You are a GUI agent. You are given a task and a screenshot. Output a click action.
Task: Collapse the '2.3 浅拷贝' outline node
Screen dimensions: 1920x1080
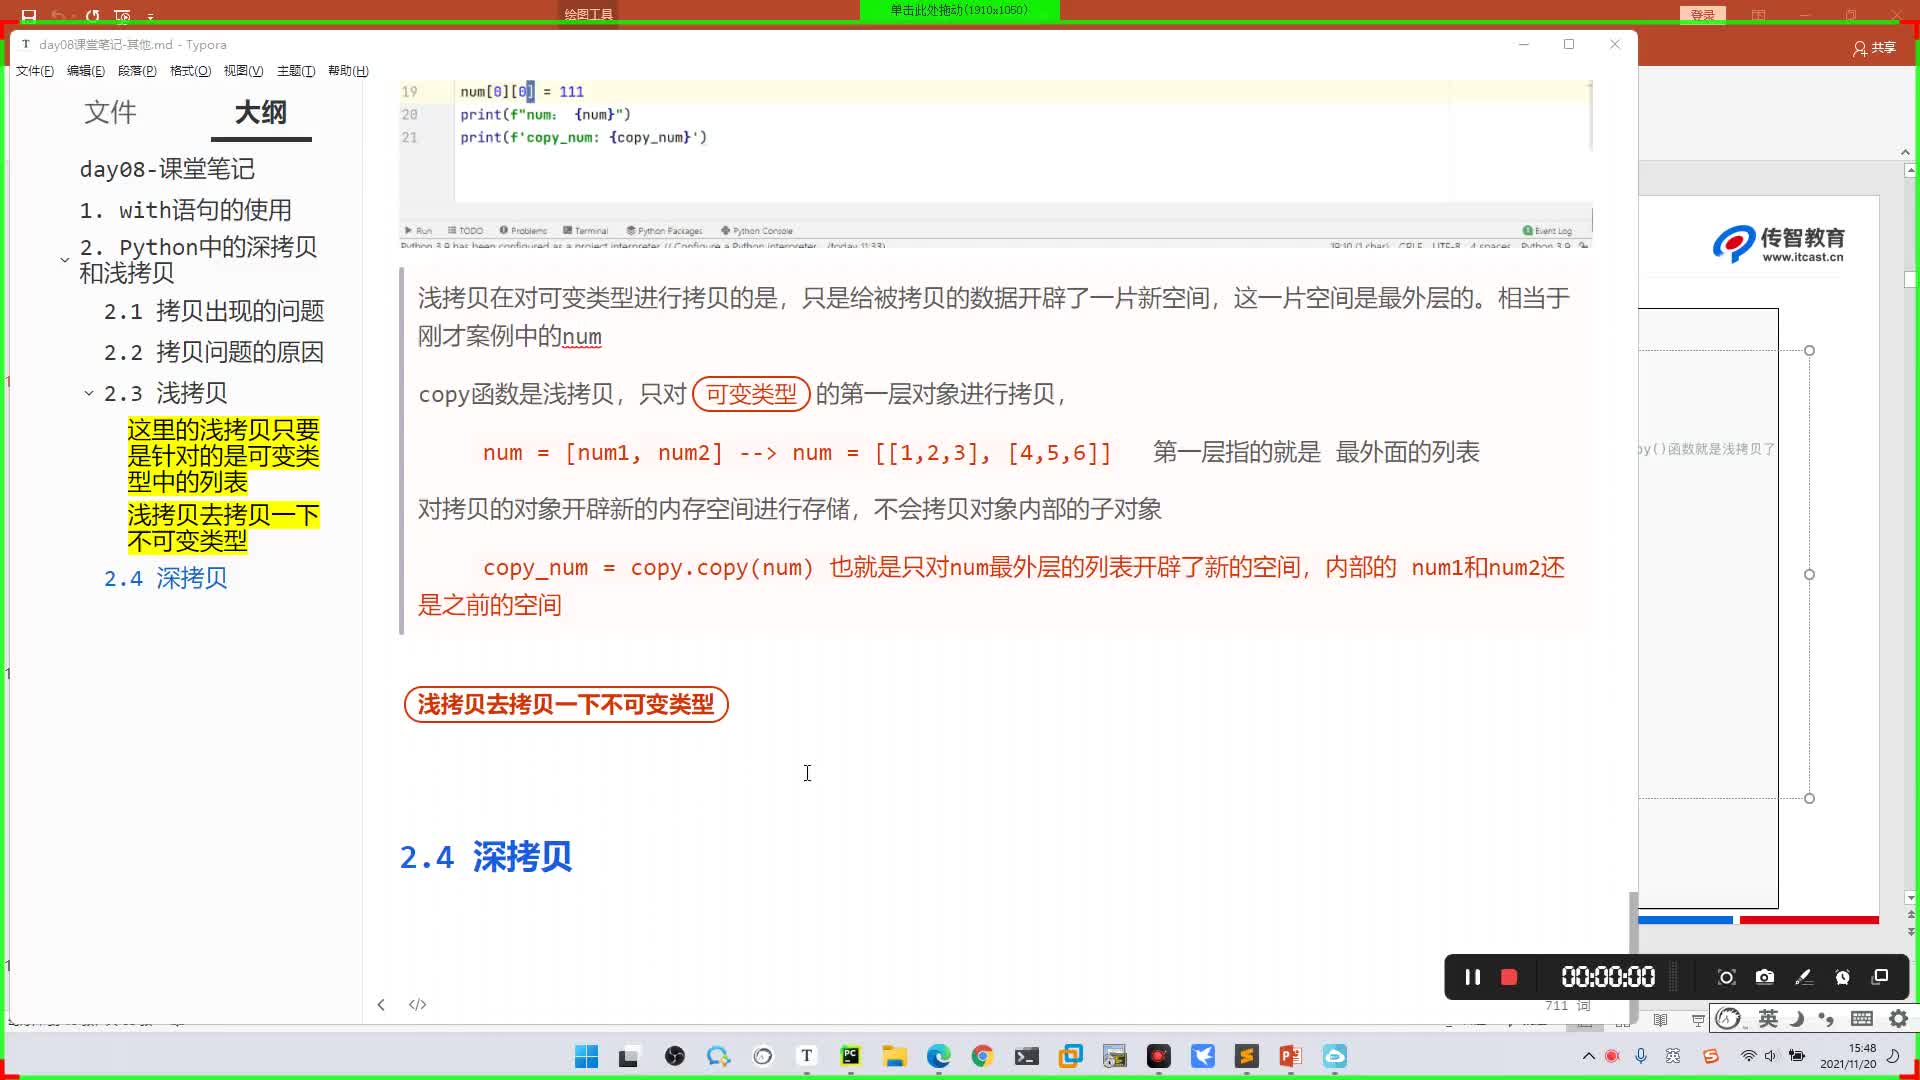click(x=89, y=393)
